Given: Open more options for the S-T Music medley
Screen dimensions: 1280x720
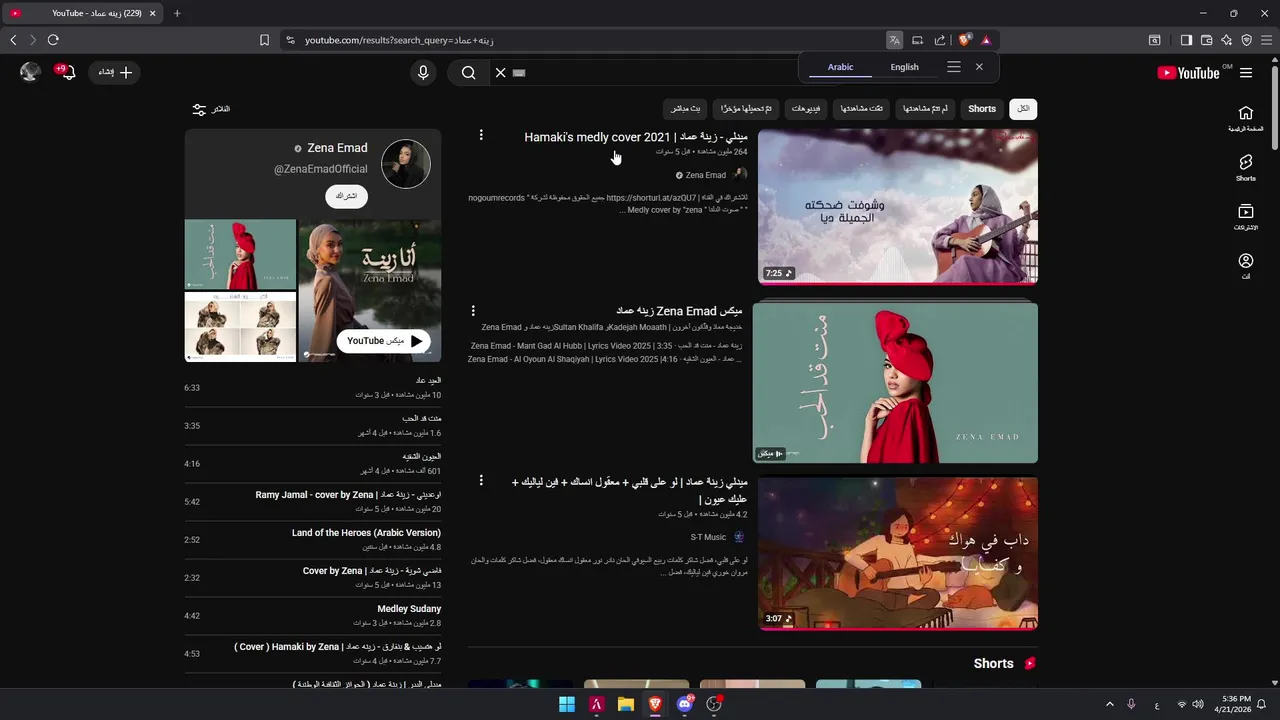Looking at the screenshot, I should click(481, 481).
